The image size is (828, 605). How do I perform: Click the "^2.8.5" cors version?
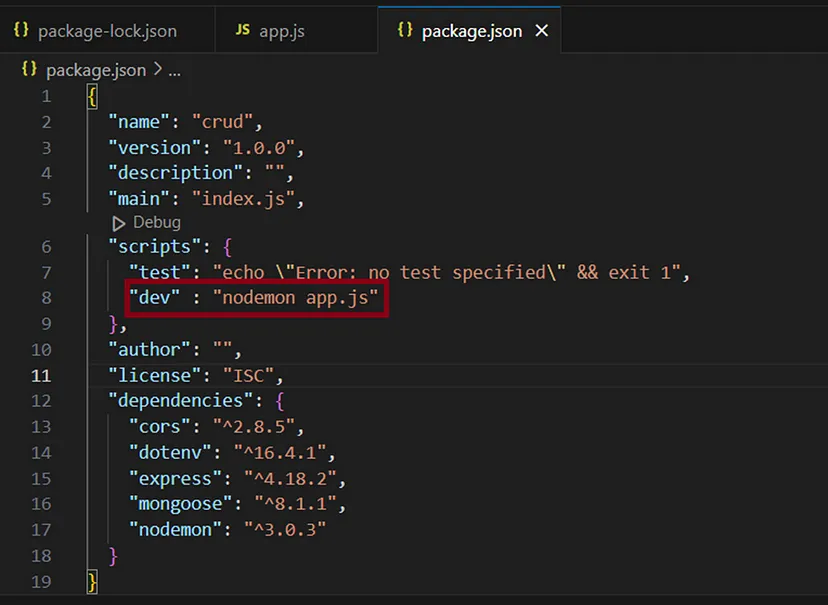(x=253, y=427)
